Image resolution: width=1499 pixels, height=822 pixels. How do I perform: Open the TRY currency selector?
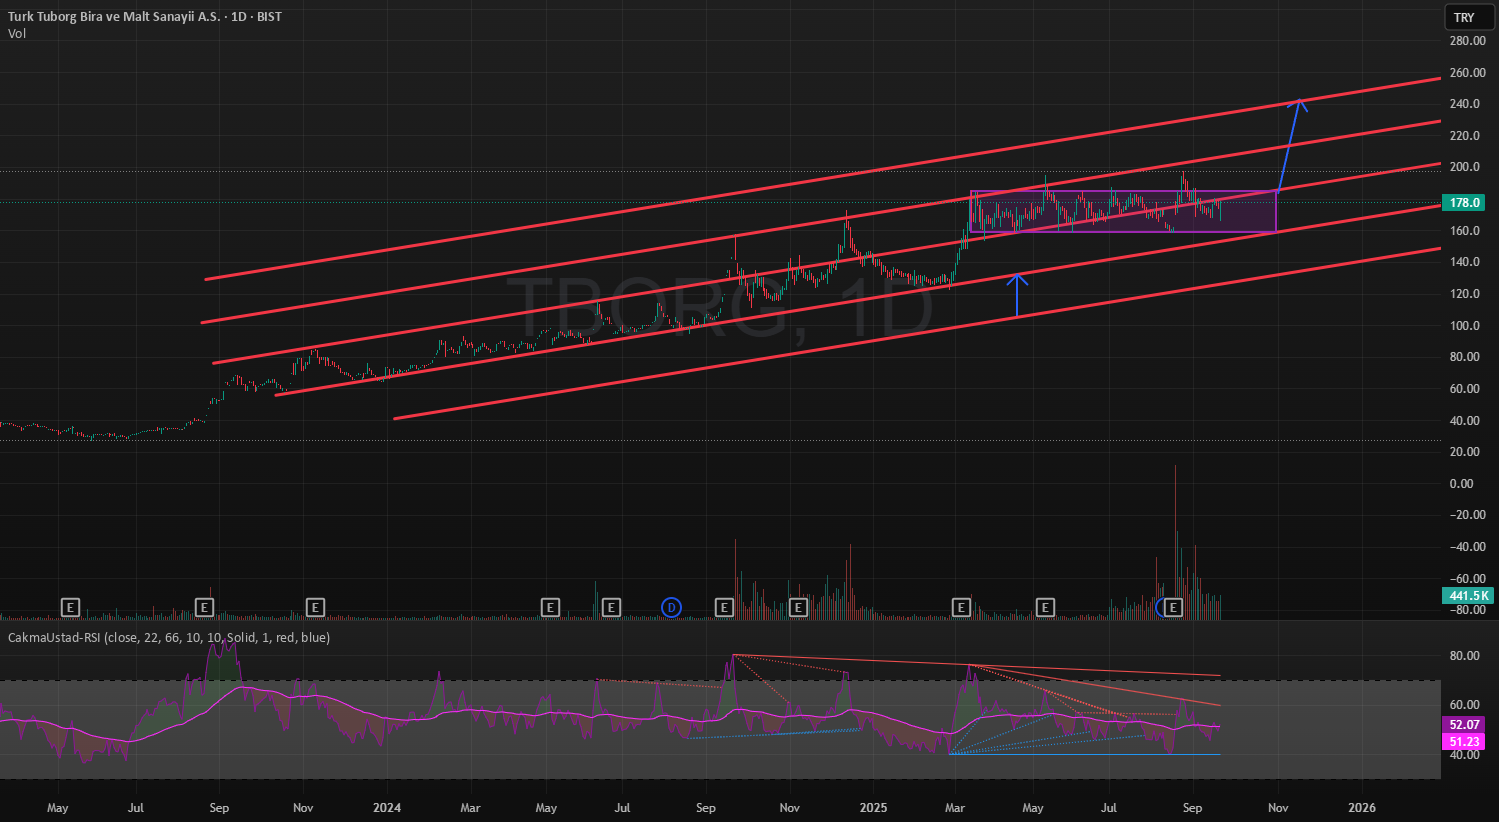[1464, 17]
